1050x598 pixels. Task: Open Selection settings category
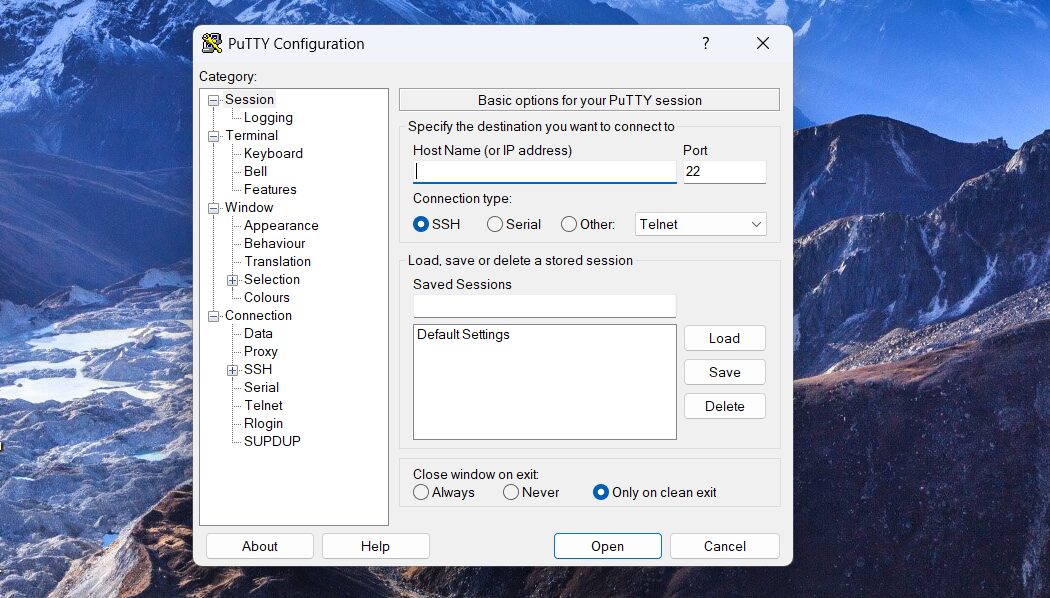pyautogui.click(x=272, y=280)
